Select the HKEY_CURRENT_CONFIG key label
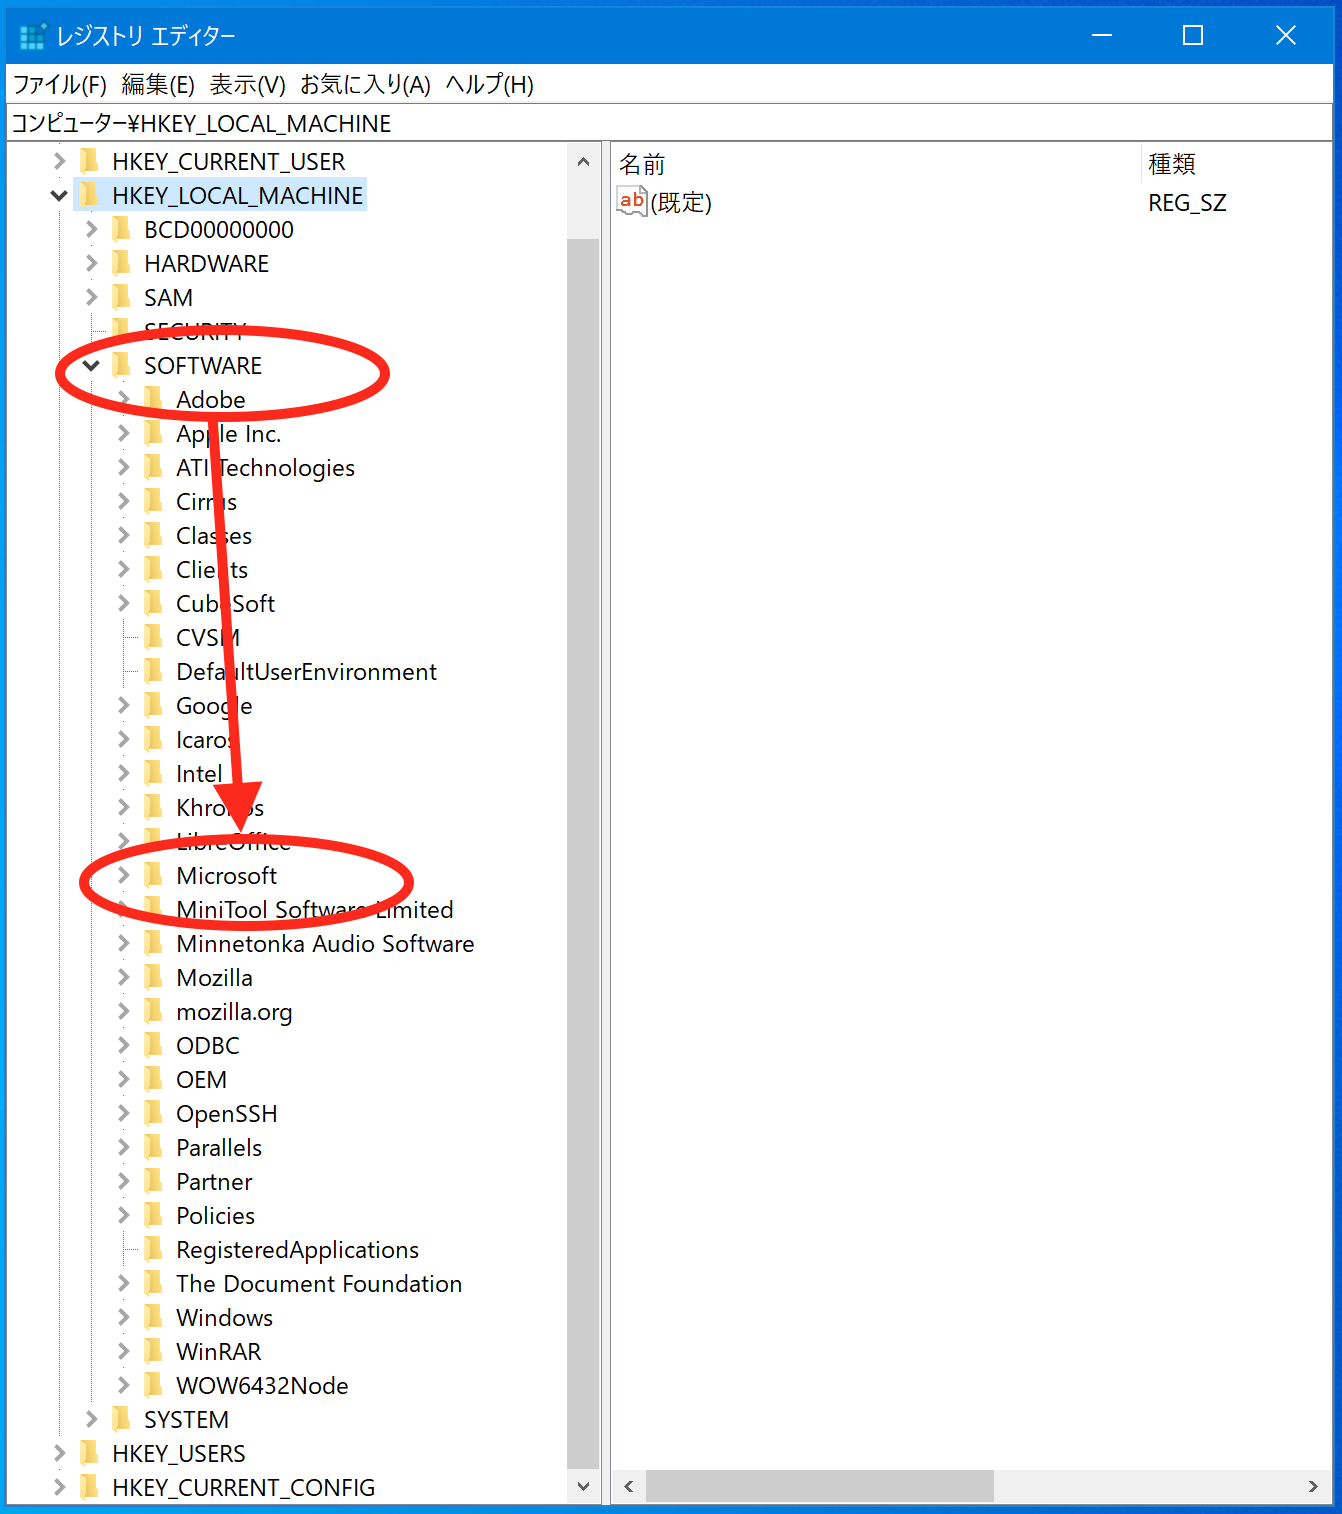 pos(244,1488)
